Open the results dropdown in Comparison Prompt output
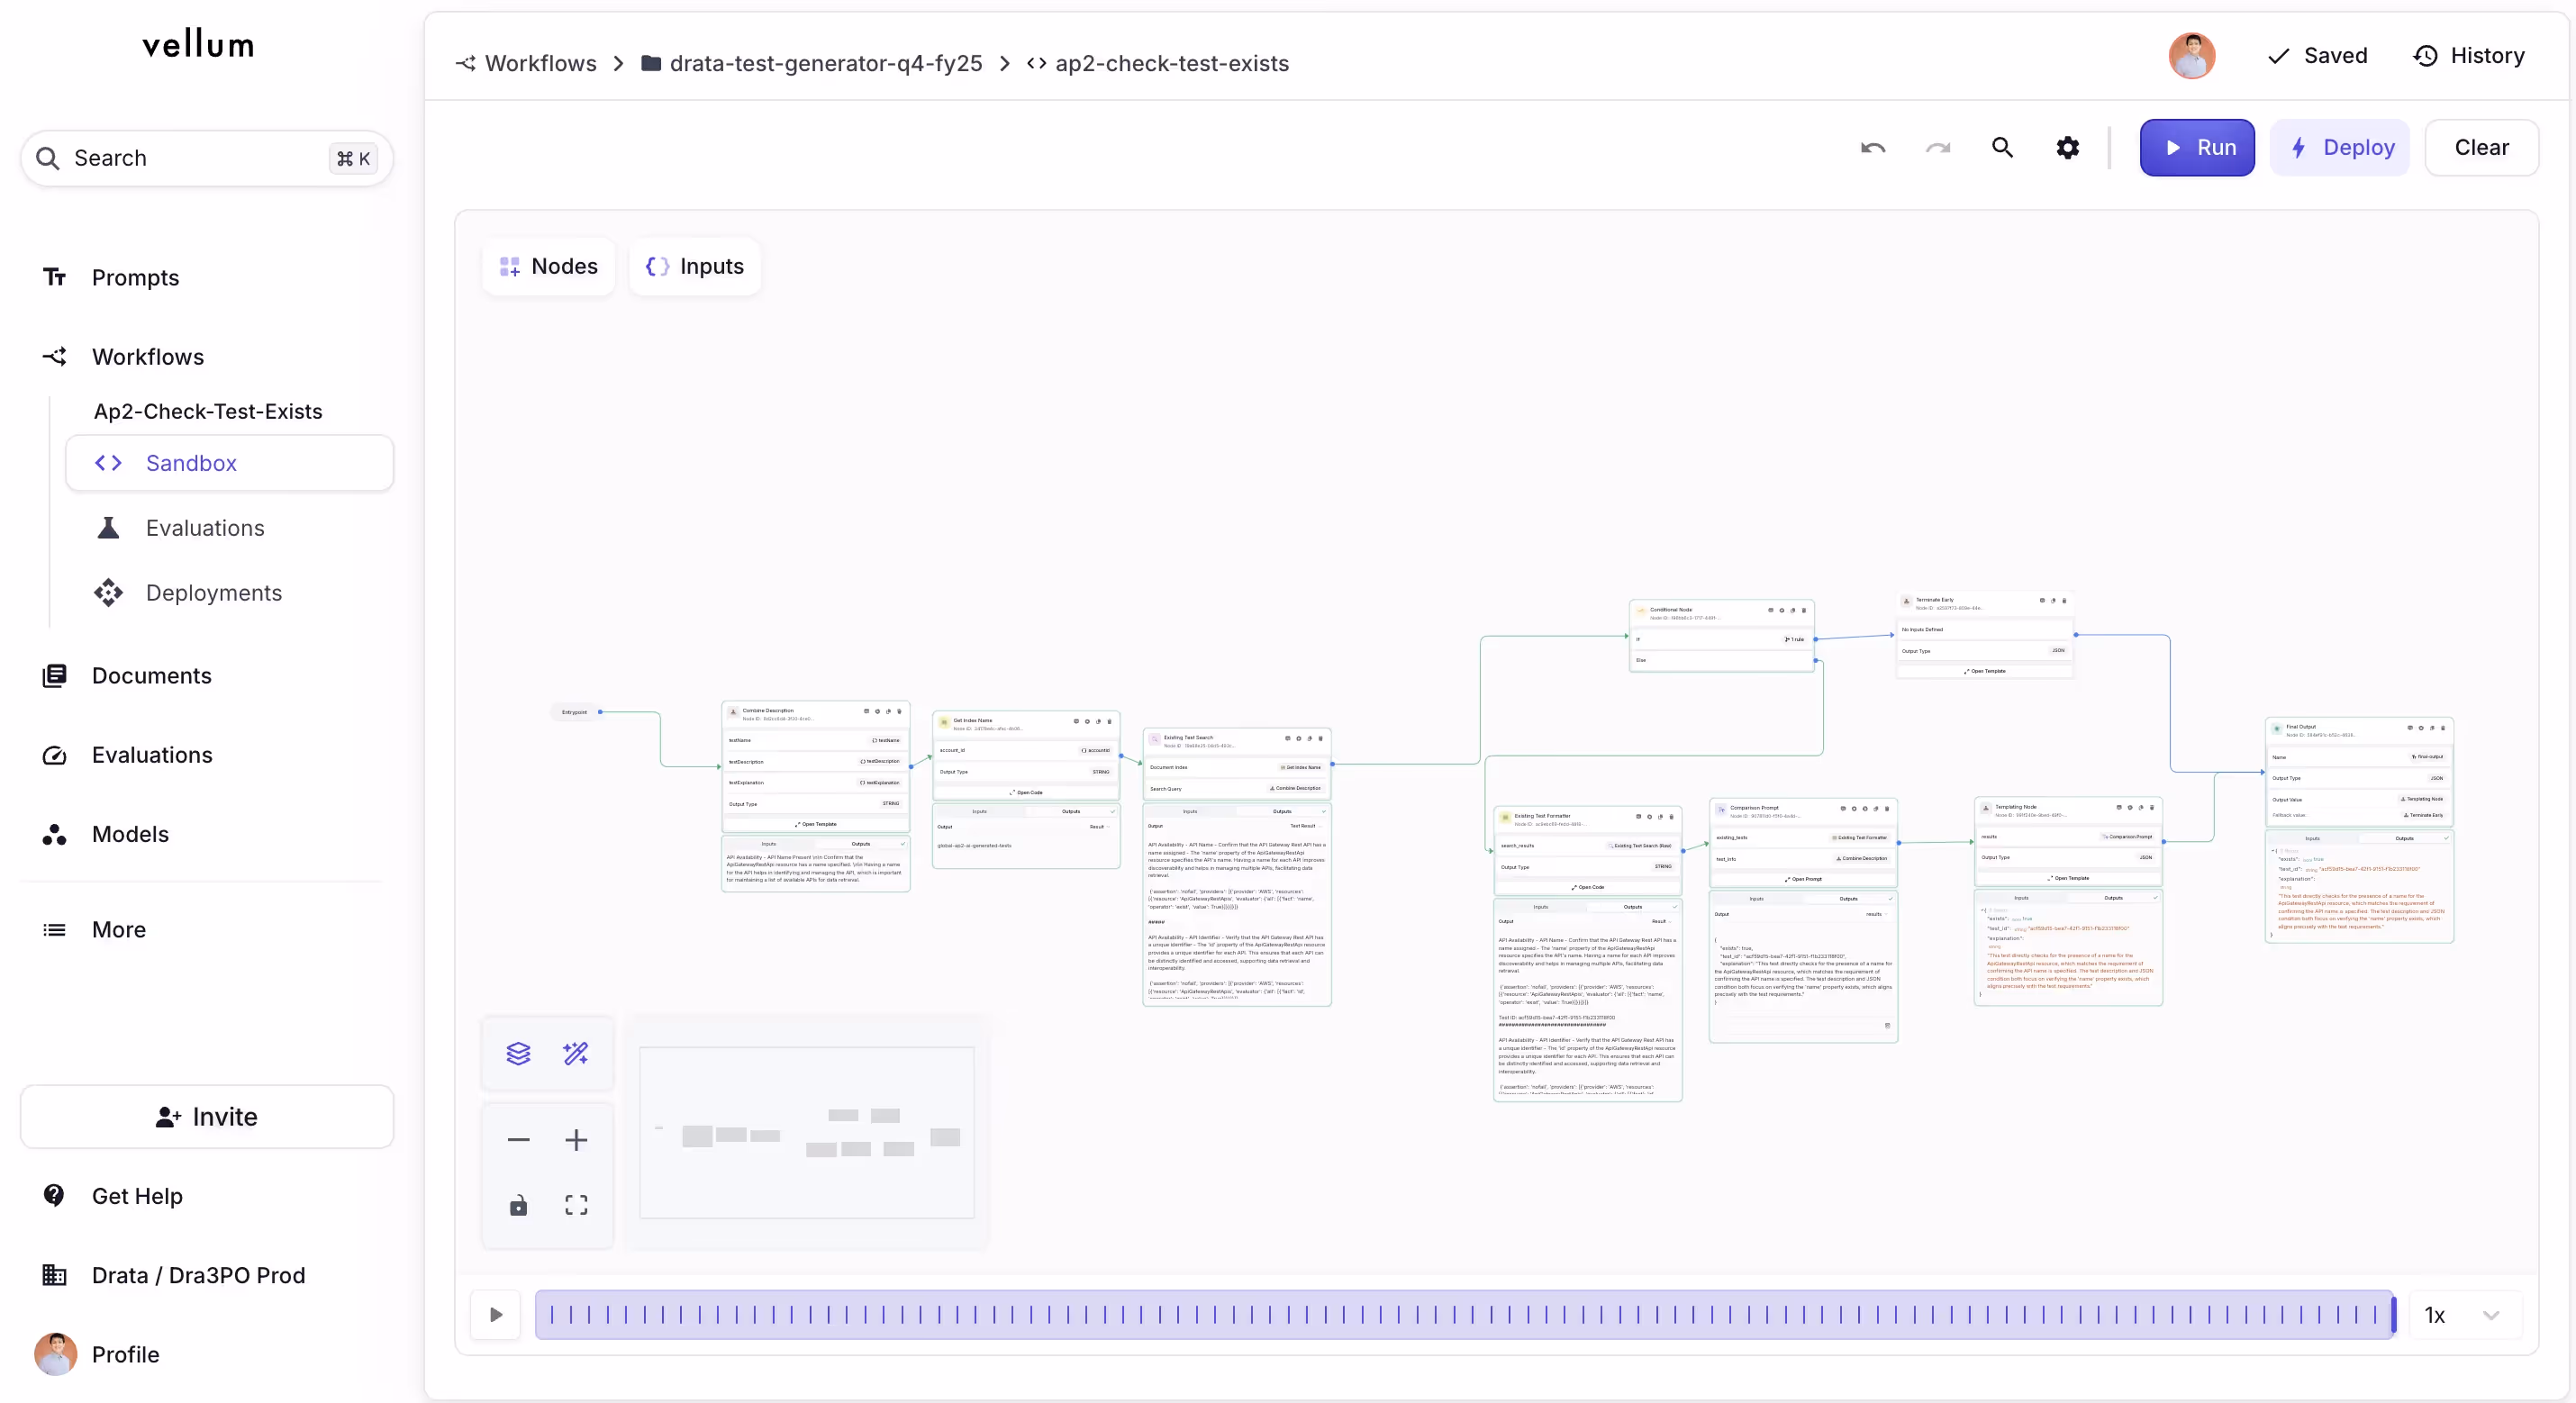2576x1403 pixels. tap(1875, 914)
